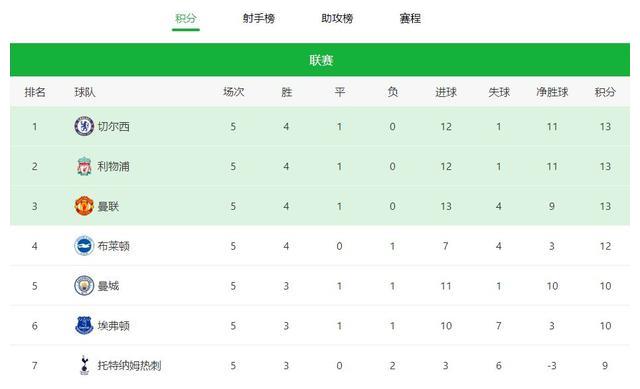The image size is (640, 389).
Task: Click the Manchester City crest icon
Action: tap(84, 286)
